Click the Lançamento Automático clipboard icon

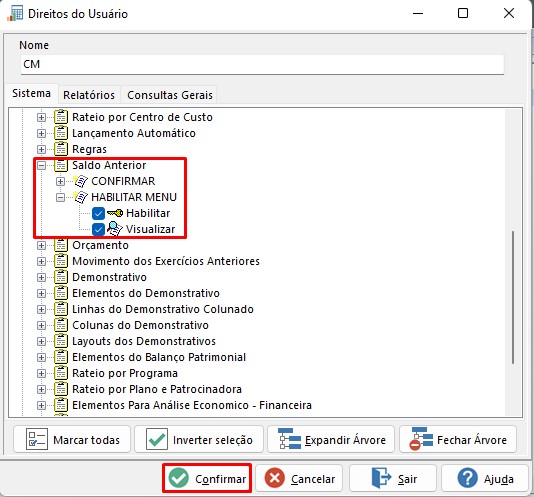61,133
